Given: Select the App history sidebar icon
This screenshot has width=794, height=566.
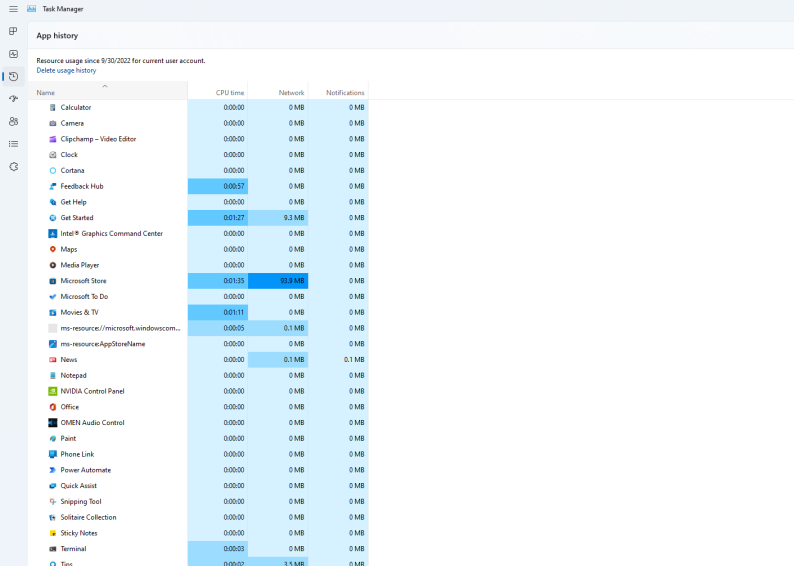Looking at the screenshot, I should (14, 76).
